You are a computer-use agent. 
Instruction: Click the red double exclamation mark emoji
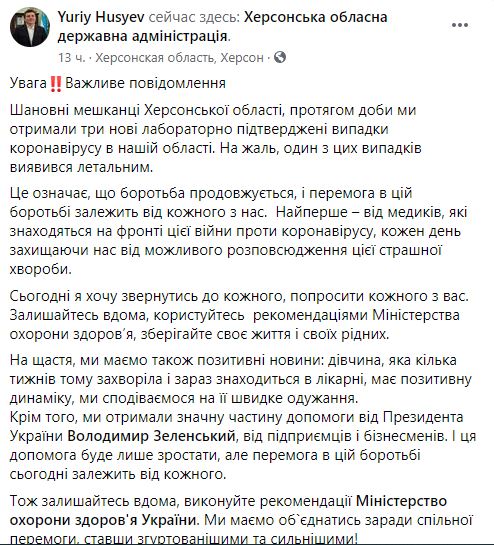(56, 84)
